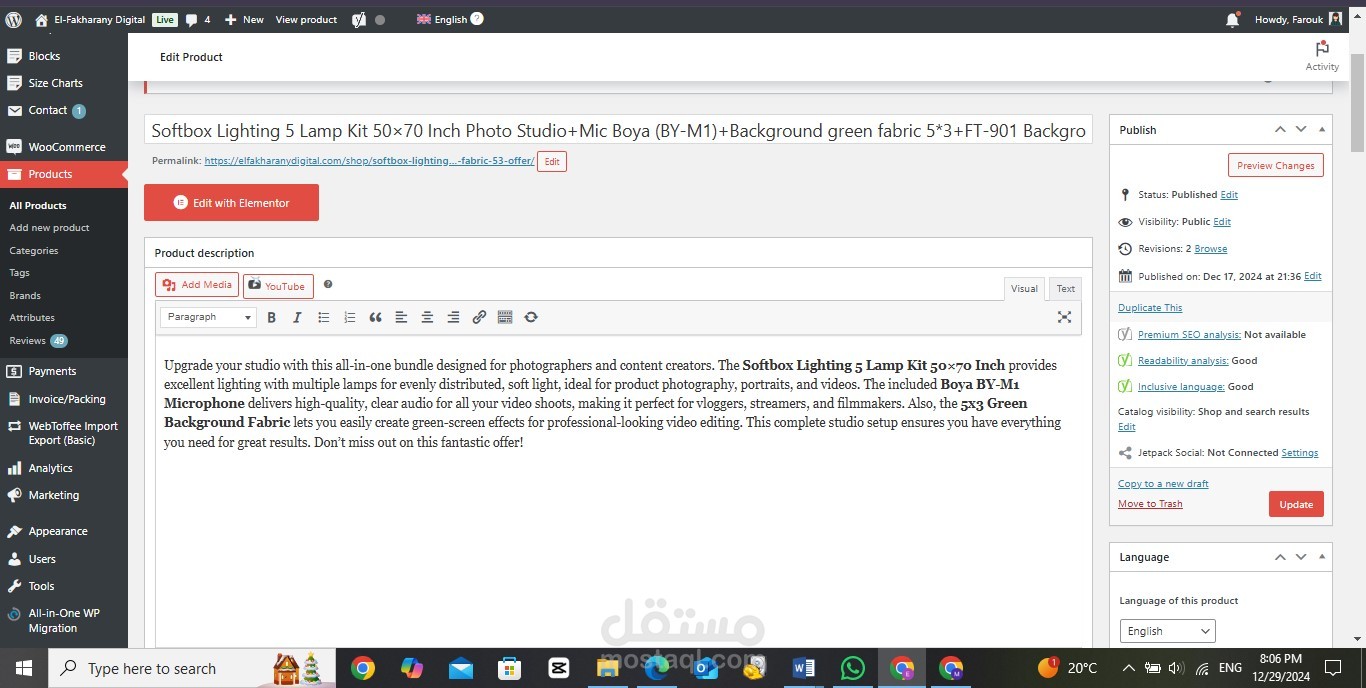Image resolution: width=1366 pixels, height=688 pixels.
Task: Click the YouTube insert button
Action: (x=278, y=286)
